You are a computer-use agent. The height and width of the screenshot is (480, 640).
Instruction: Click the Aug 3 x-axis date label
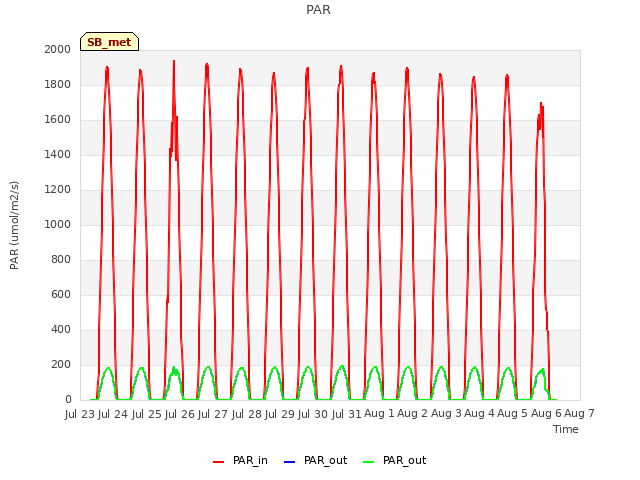446,414
